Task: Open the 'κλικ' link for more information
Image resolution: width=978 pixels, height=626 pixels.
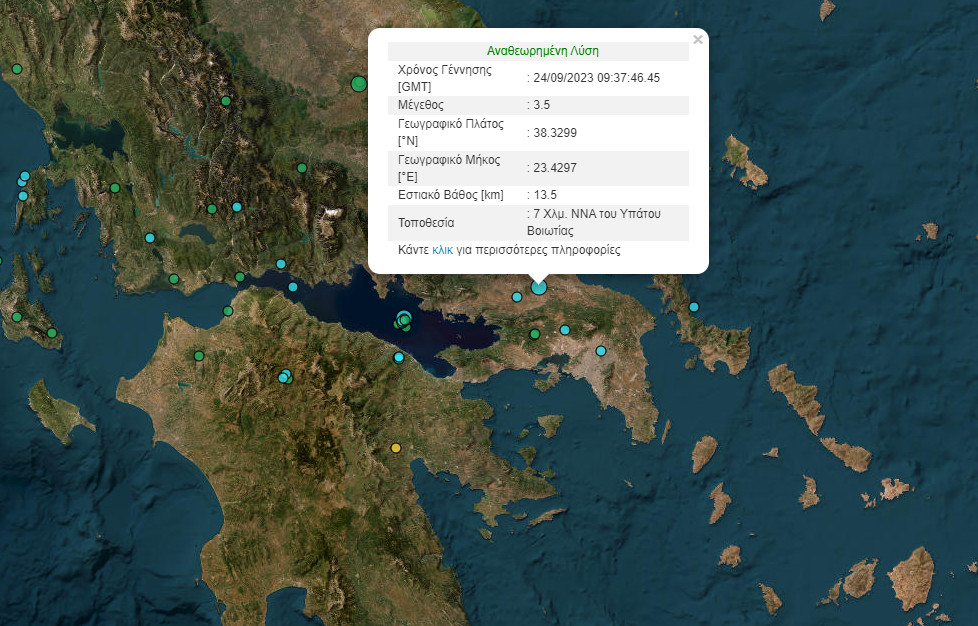Action: (443, 250)
